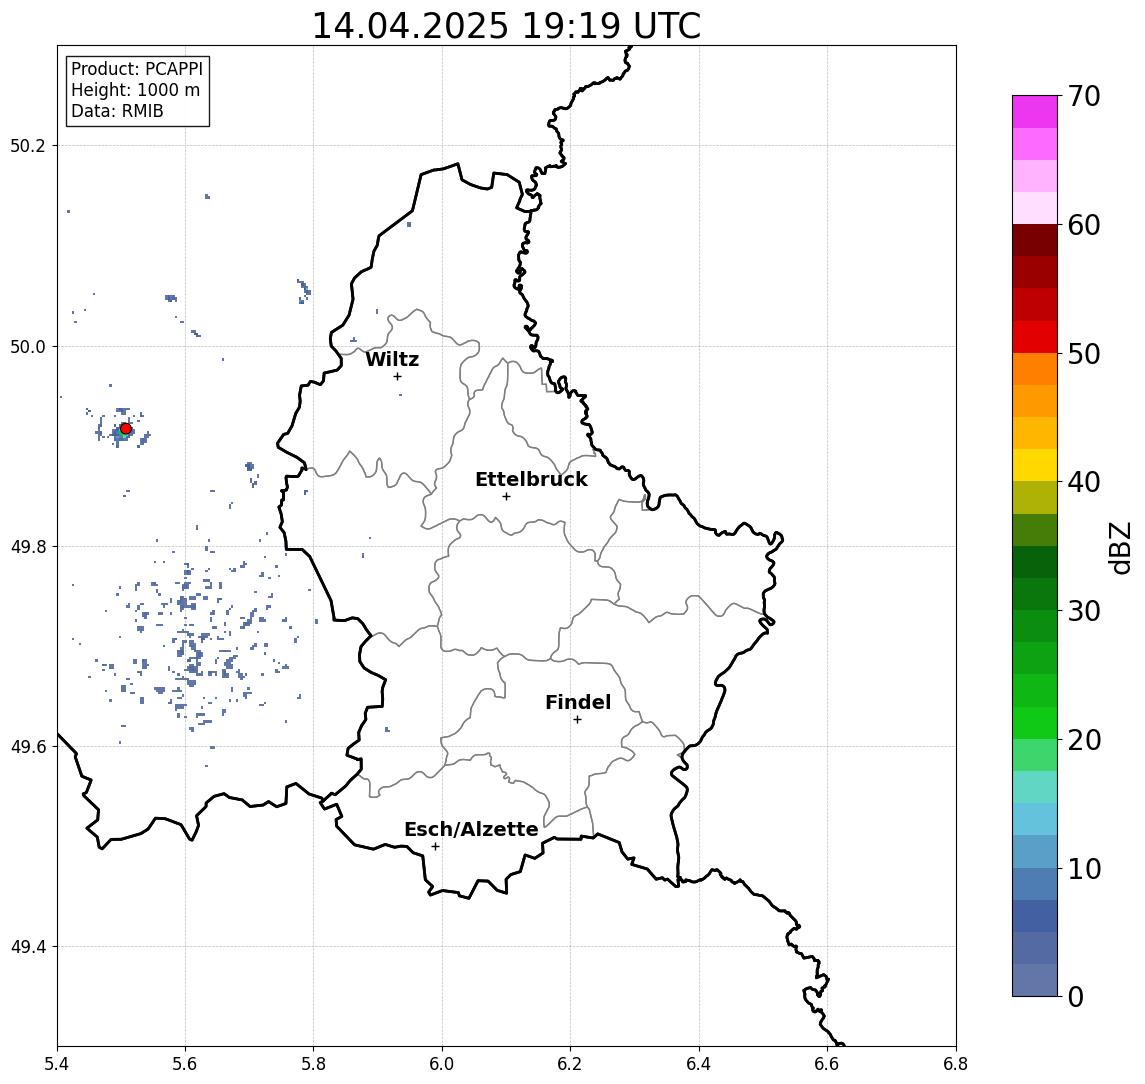
Task: Click the Findel station cross marker
Action: click(577, 720)
